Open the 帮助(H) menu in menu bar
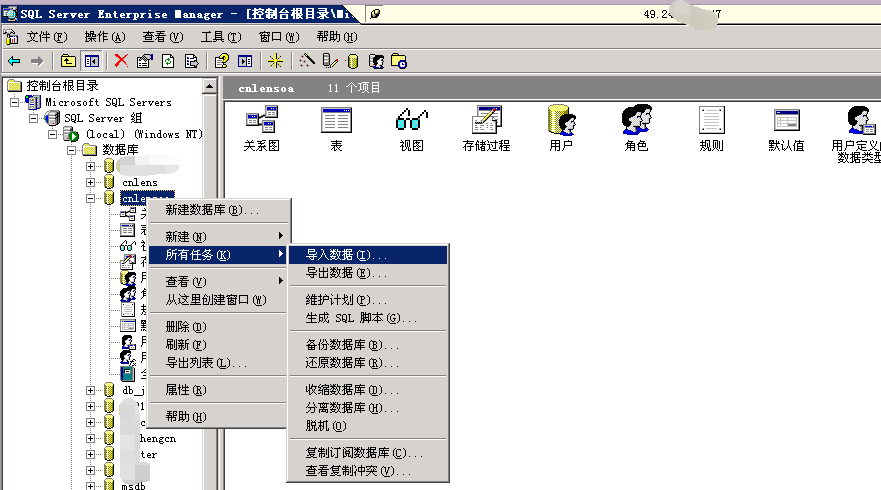Viewport: 881px width, 490px height. point(337,37)
